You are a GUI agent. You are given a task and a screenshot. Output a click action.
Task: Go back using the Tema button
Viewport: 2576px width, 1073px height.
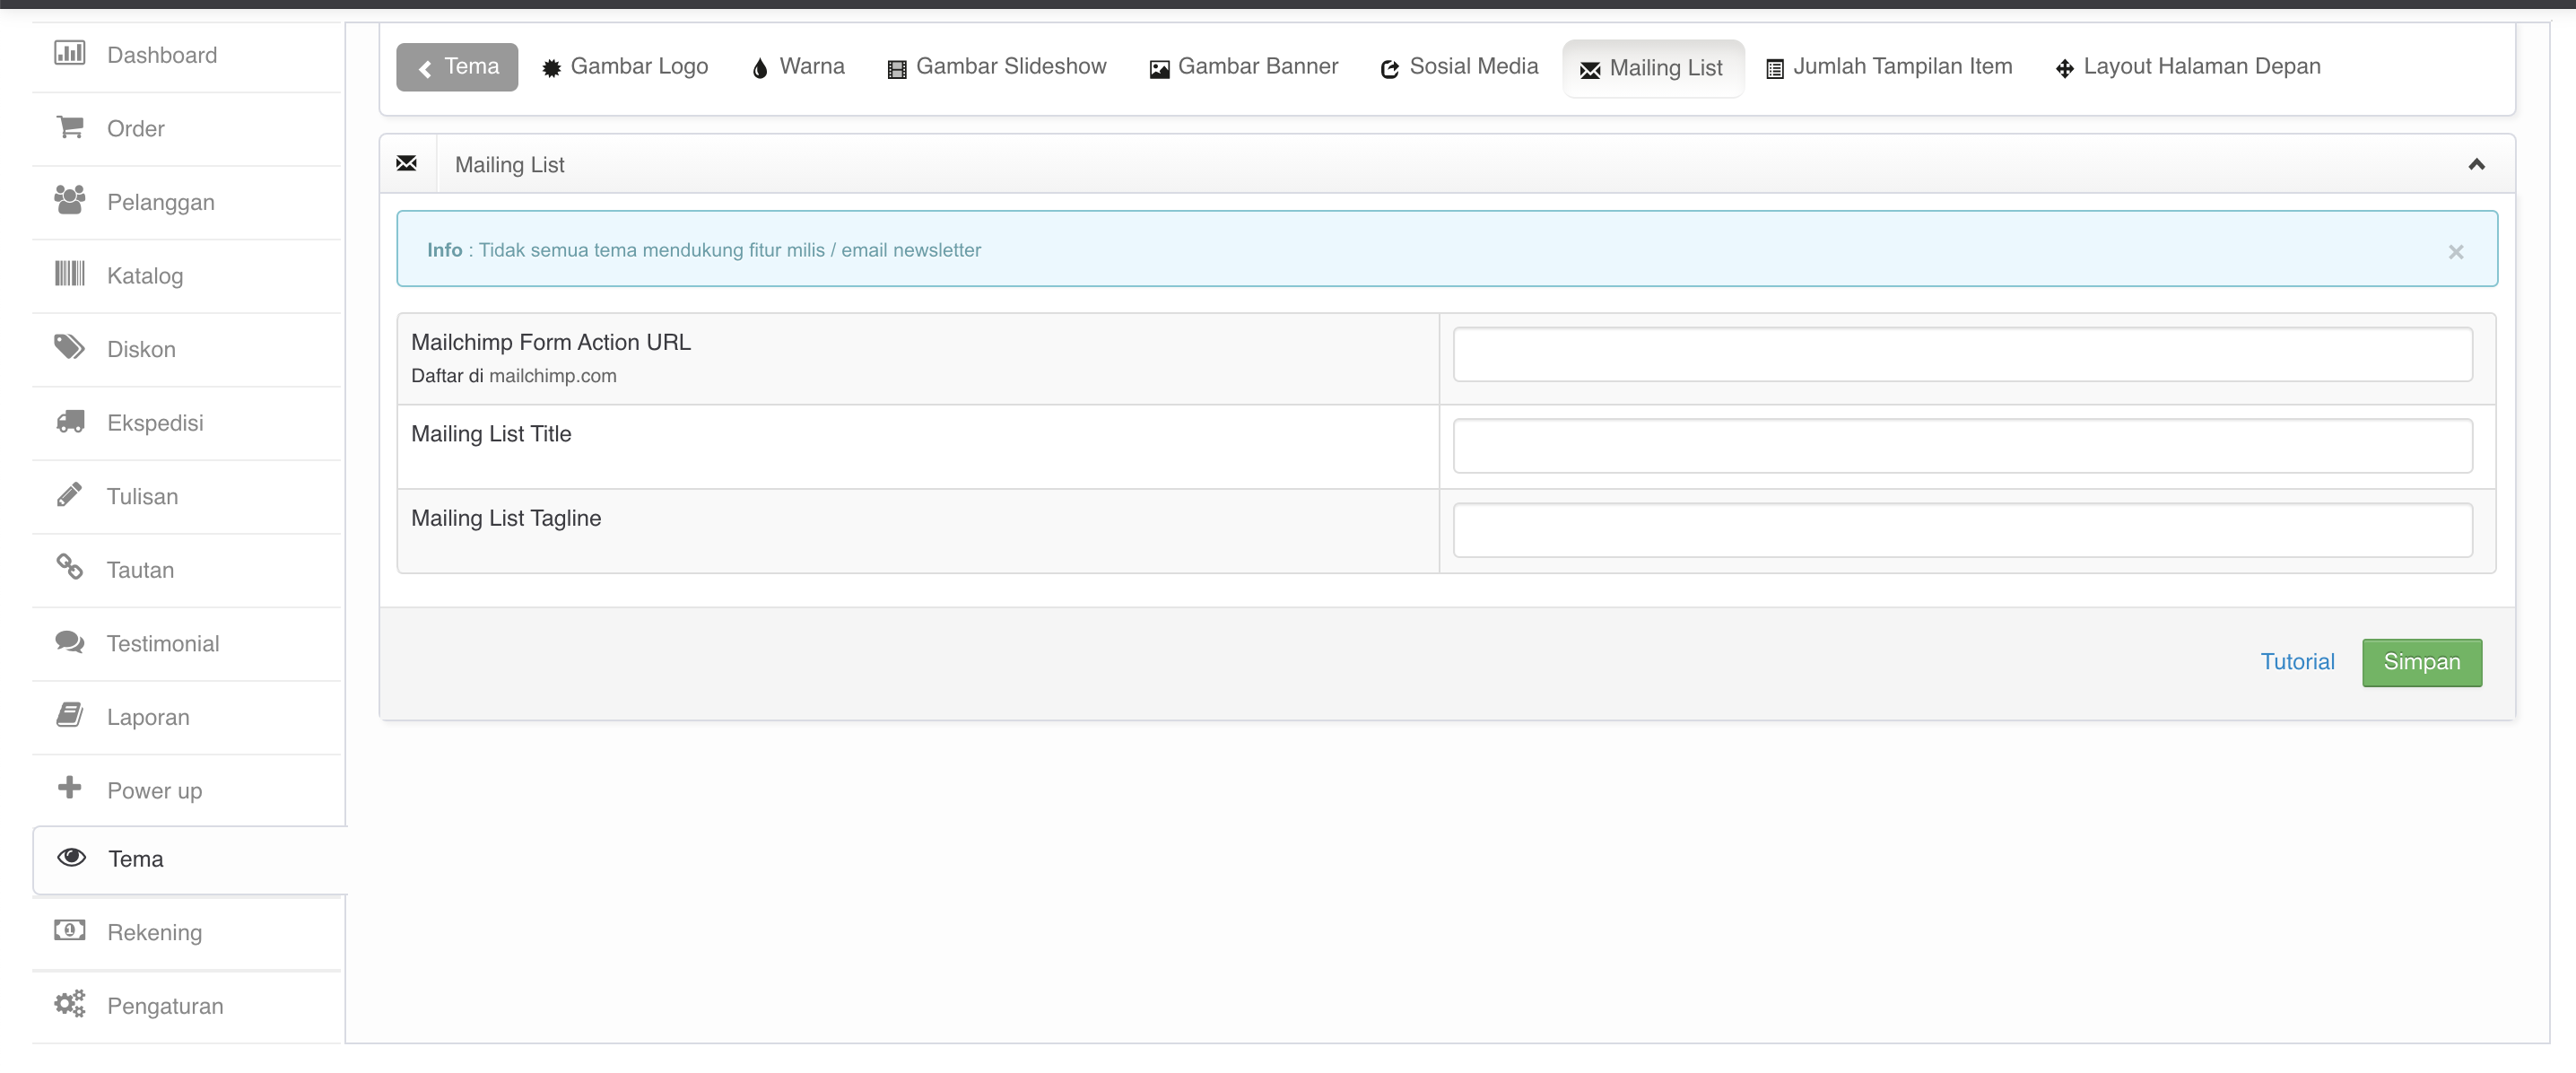point(457,67)
